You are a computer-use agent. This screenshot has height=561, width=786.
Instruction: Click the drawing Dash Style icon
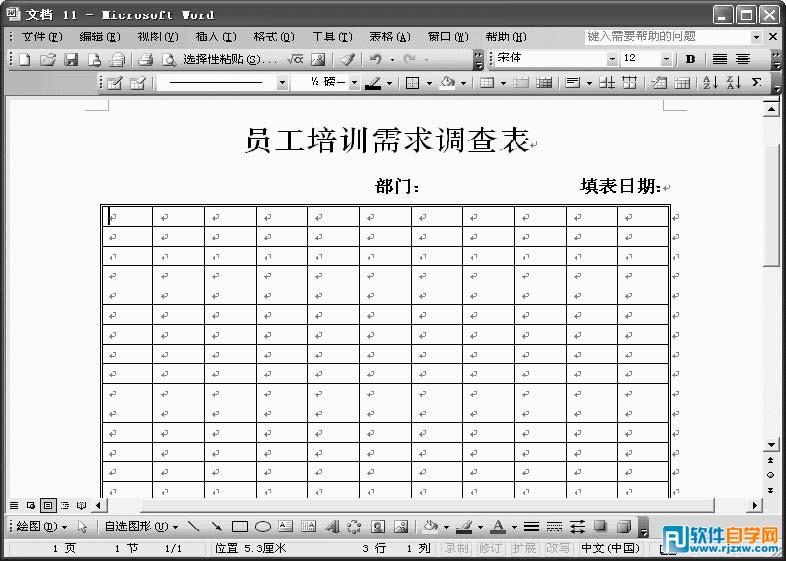click(x=554, y=526)
